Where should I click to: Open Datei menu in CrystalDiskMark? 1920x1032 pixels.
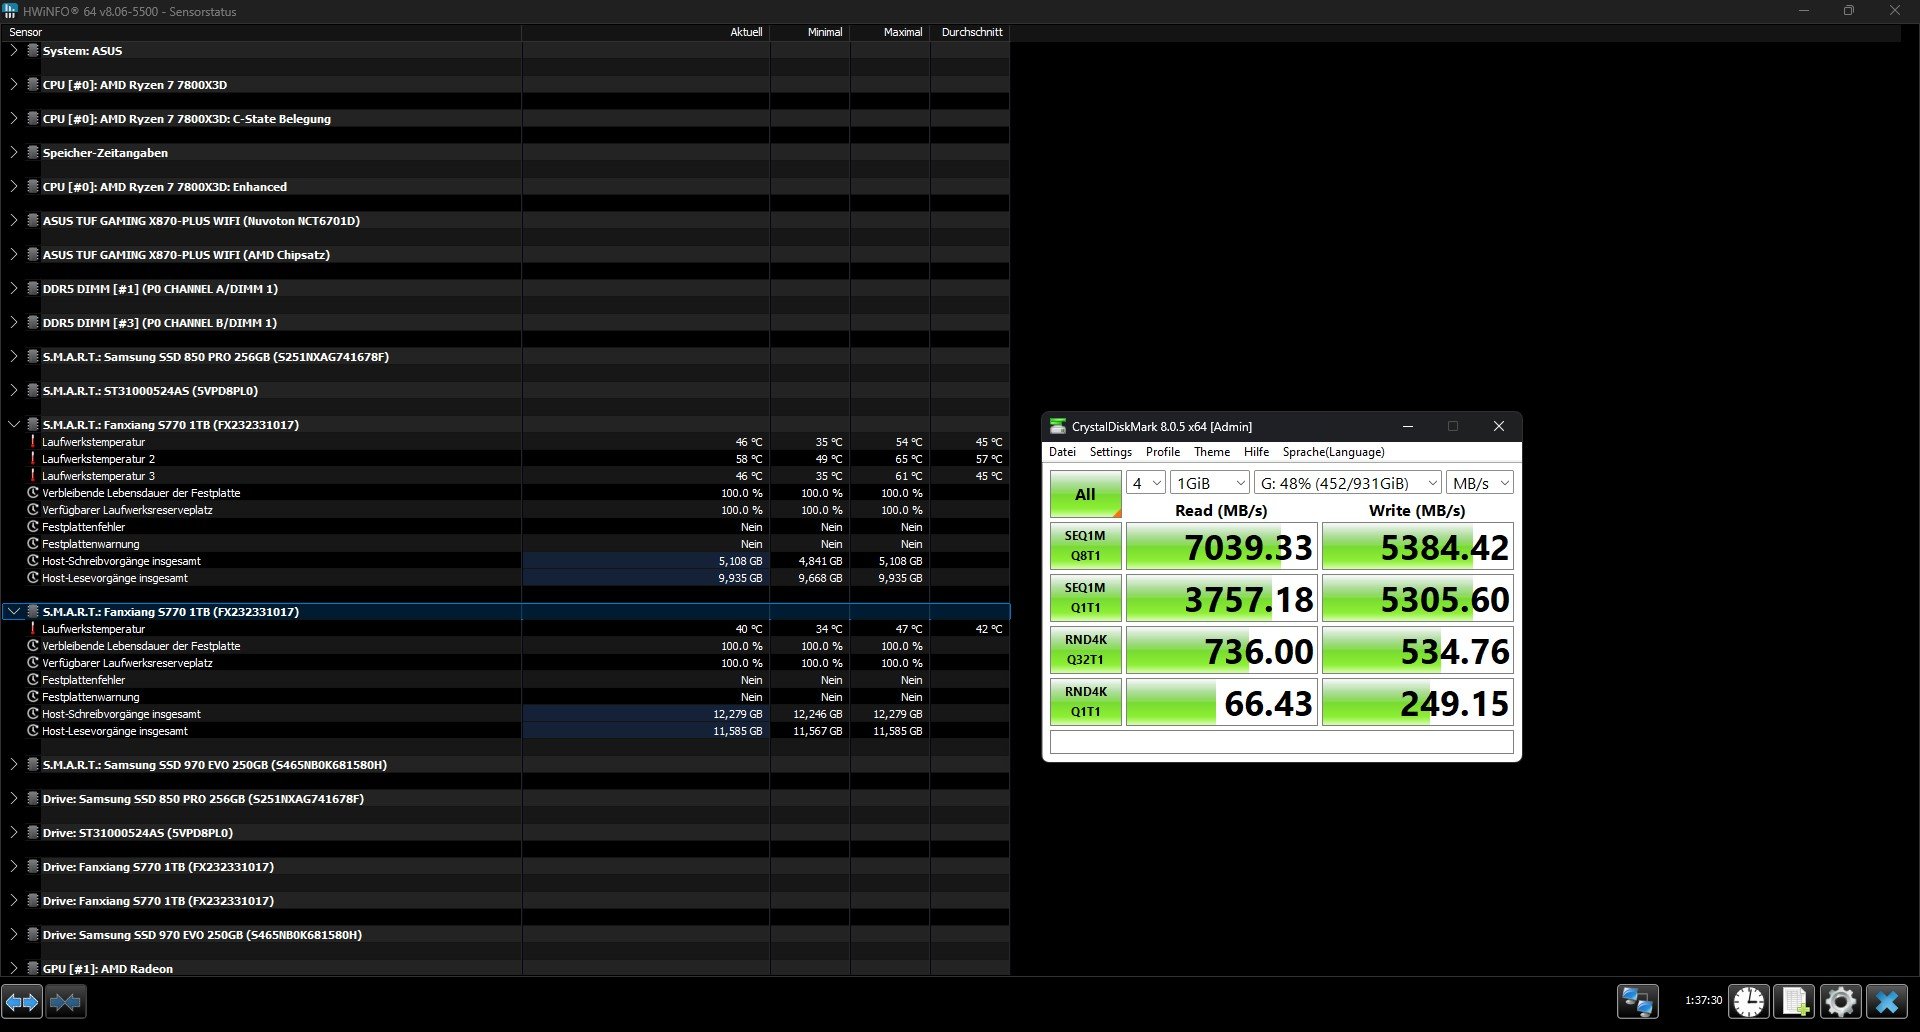click(1062, 452)
